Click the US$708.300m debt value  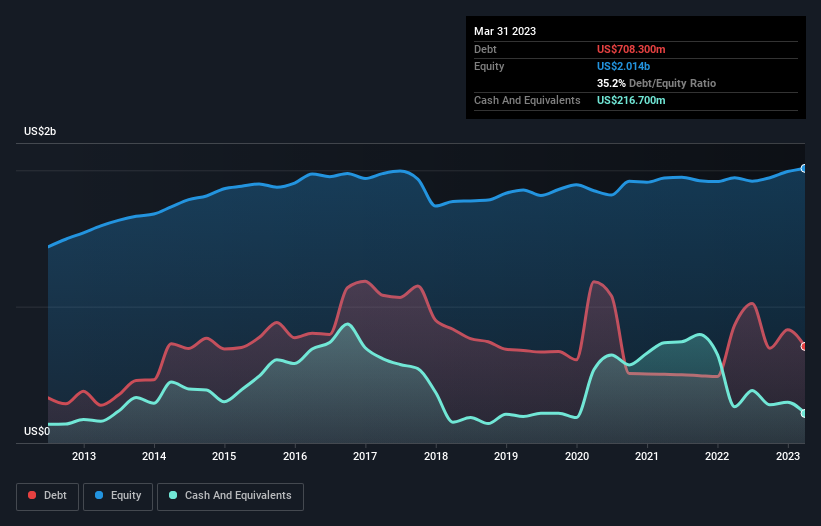point(631,49)
